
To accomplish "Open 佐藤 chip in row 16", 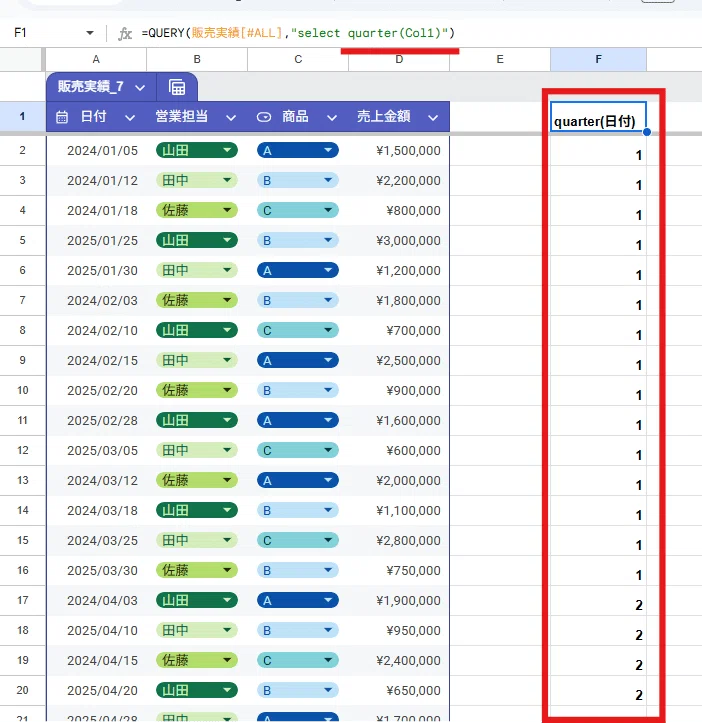I will [x=196, y=570].
